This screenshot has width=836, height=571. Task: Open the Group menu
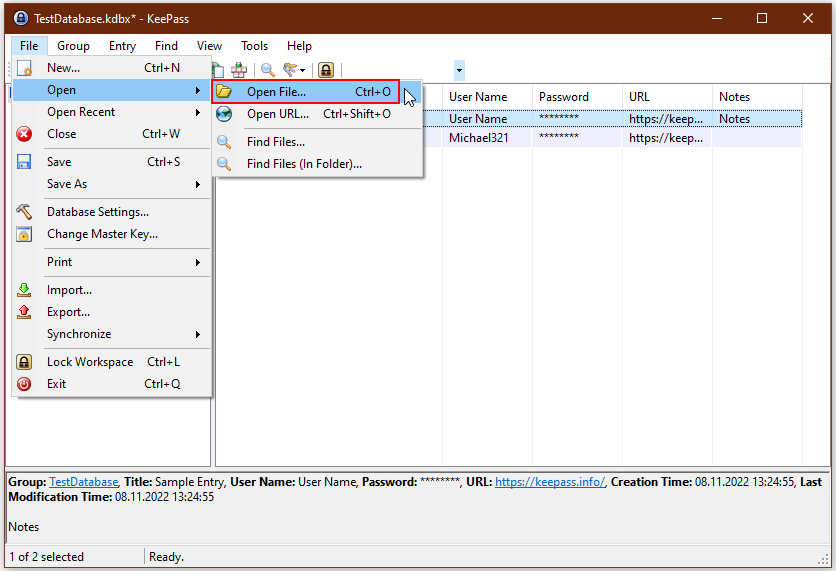pos(74,46)
